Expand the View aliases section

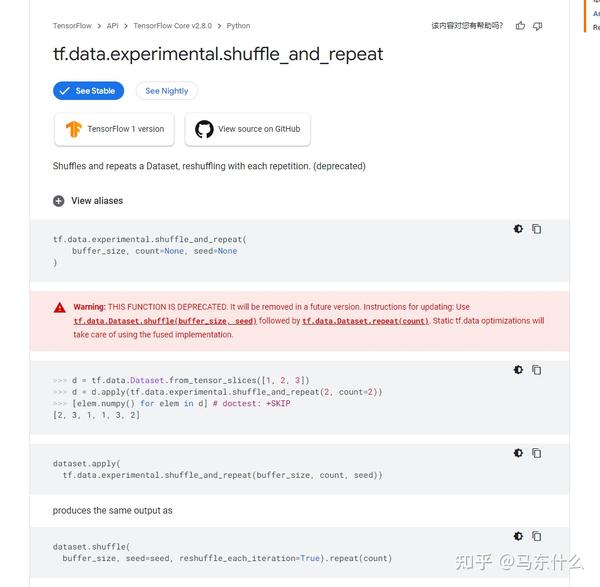click(x=88, y=201)
